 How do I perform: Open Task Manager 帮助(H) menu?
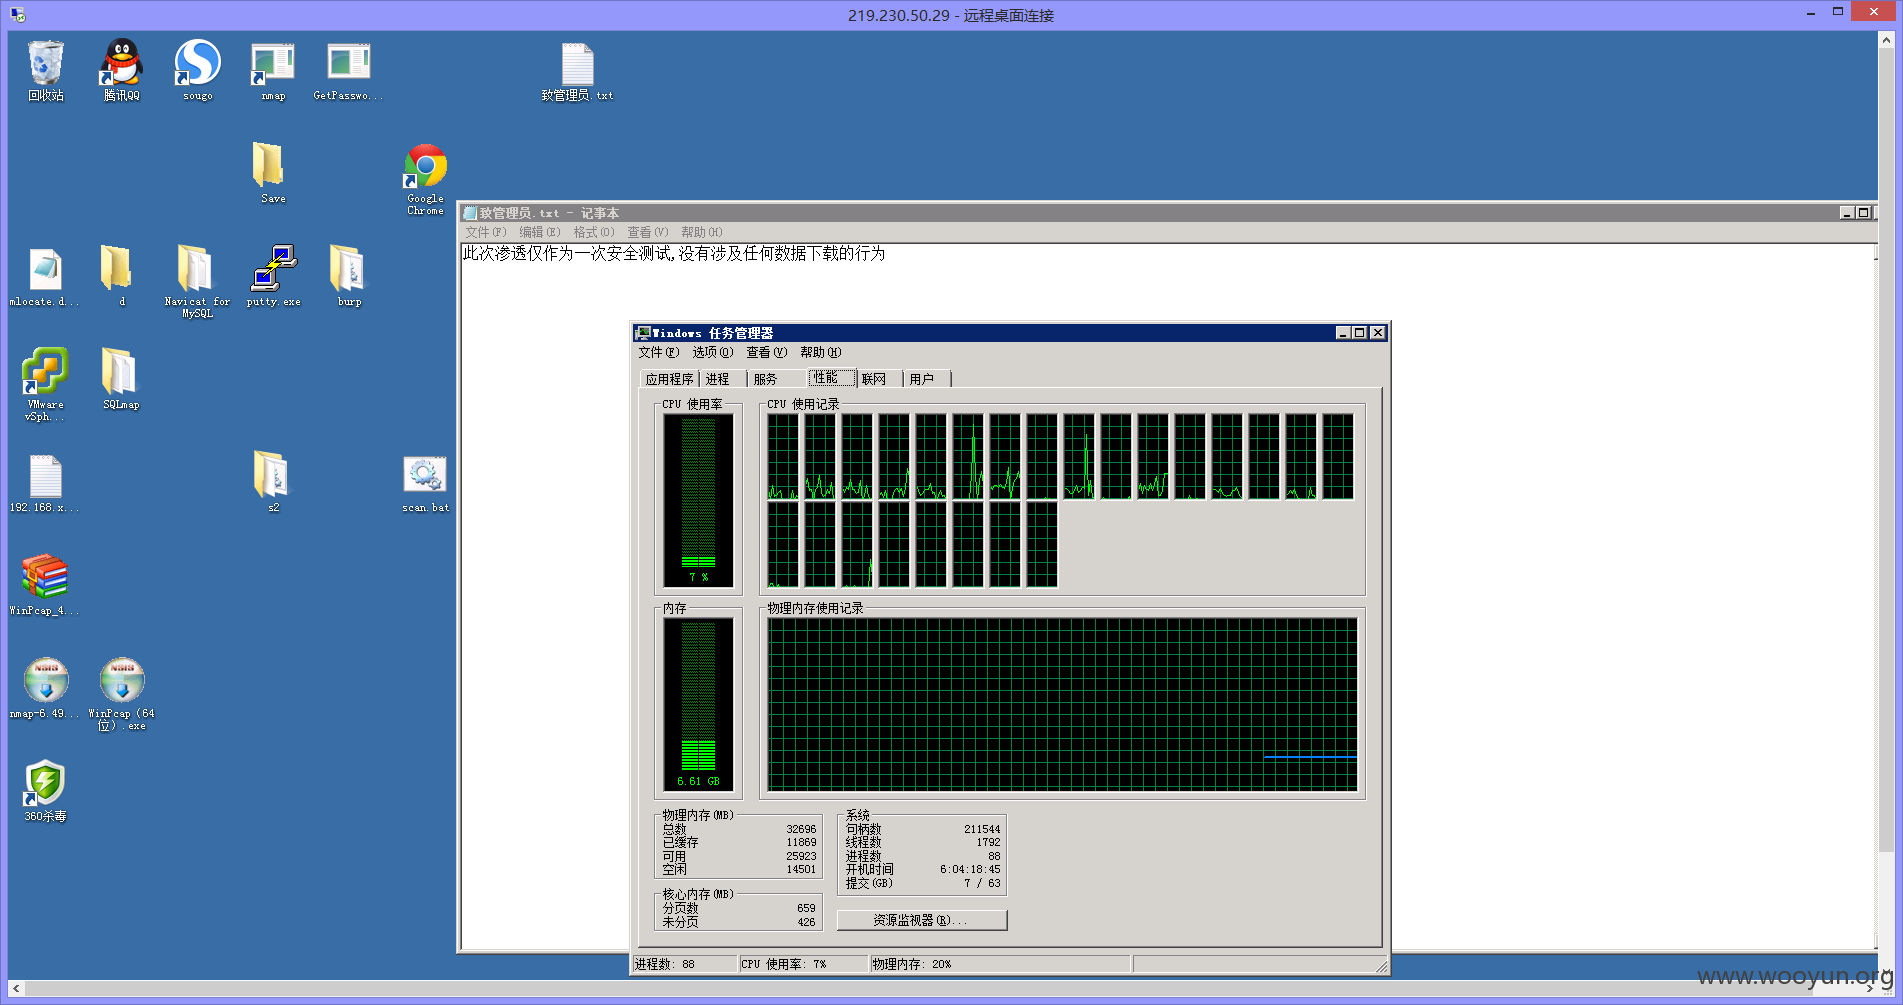[x=820, y=352]
